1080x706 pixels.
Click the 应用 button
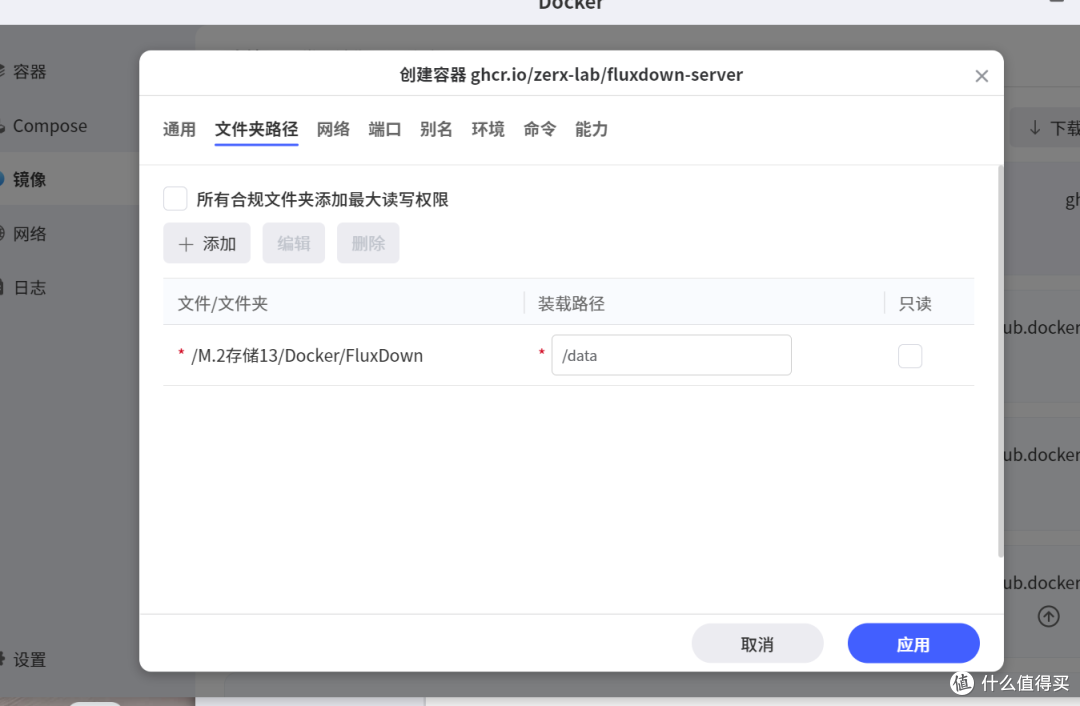pyautogui.click(x=913, y=644)
